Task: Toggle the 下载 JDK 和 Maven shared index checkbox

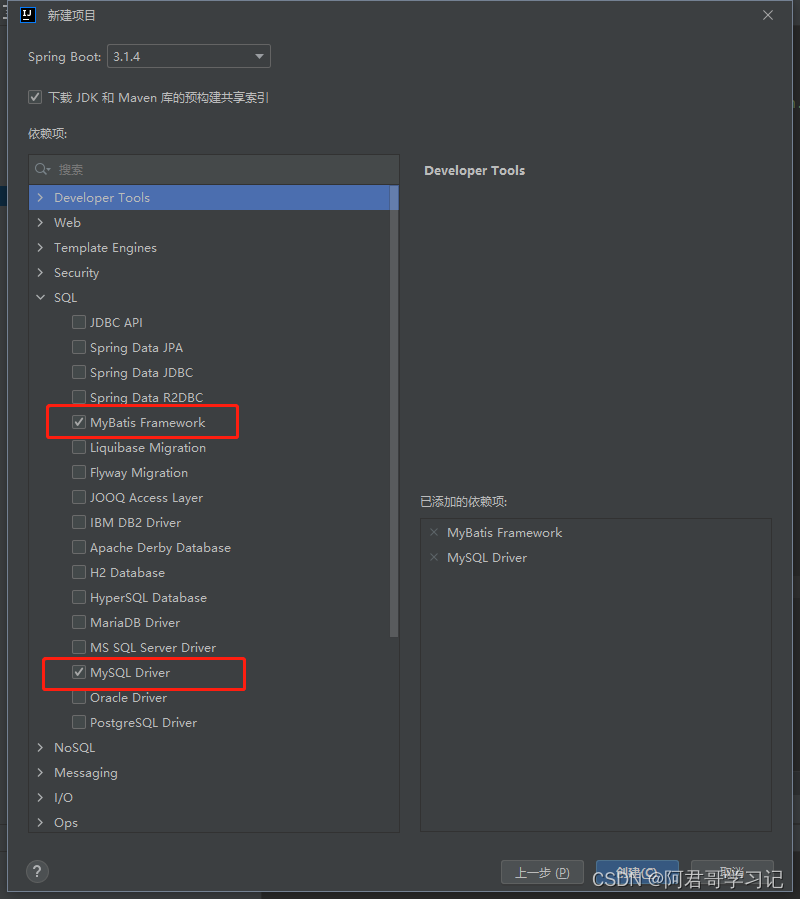Action: tap(35, 97)
